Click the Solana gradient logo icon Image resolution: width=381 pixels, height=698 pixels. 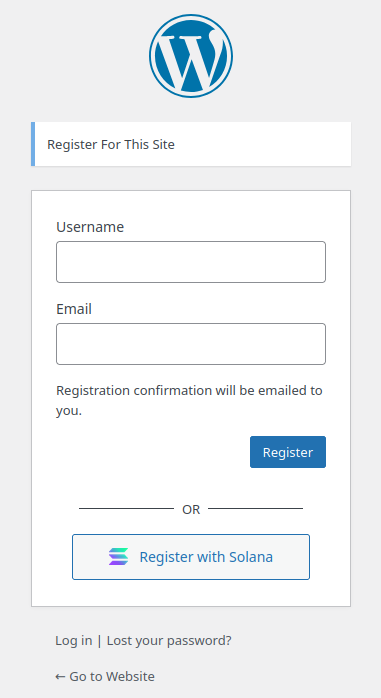[118, 556]
